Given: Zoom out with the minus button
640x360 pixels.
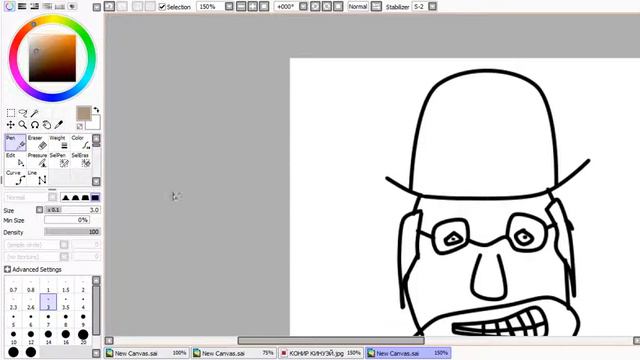Looking at the screenshot, I should click(x=241, y=7).
